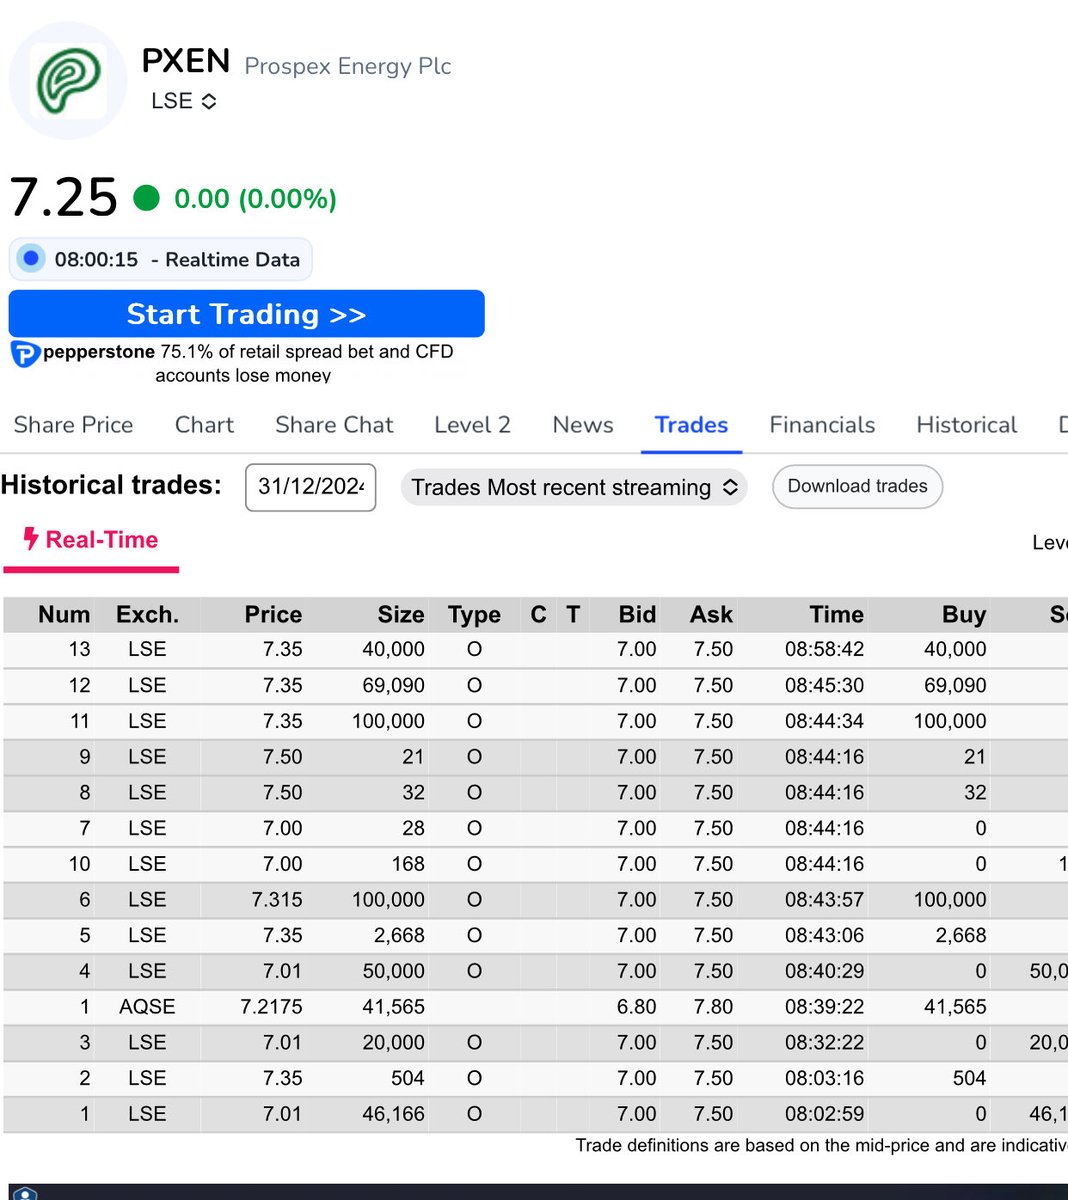Click size 69,090 in trade 12
This screenshot has width=1068, height=1200.
tap(393, 685)
